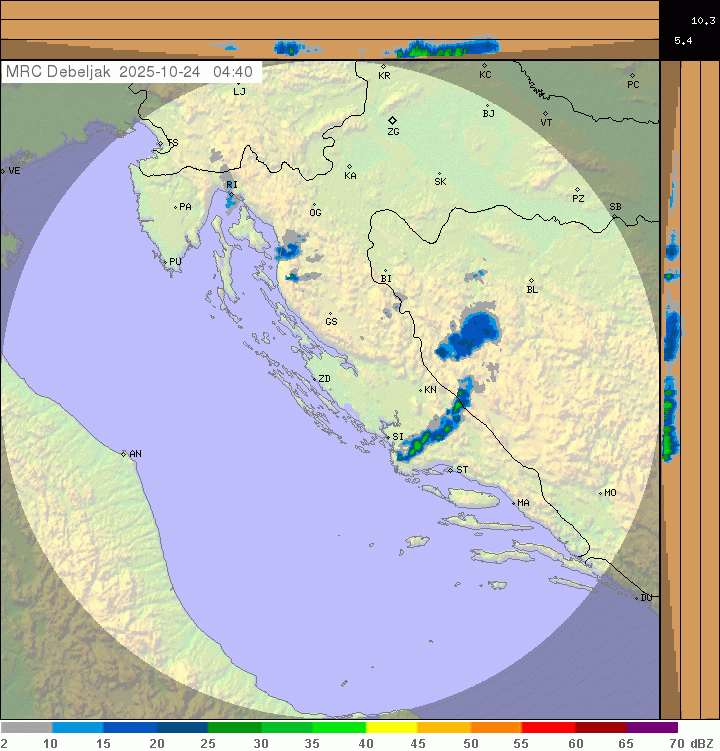
Task: Select the MO Mostar city marker
Action: [600, 493]
